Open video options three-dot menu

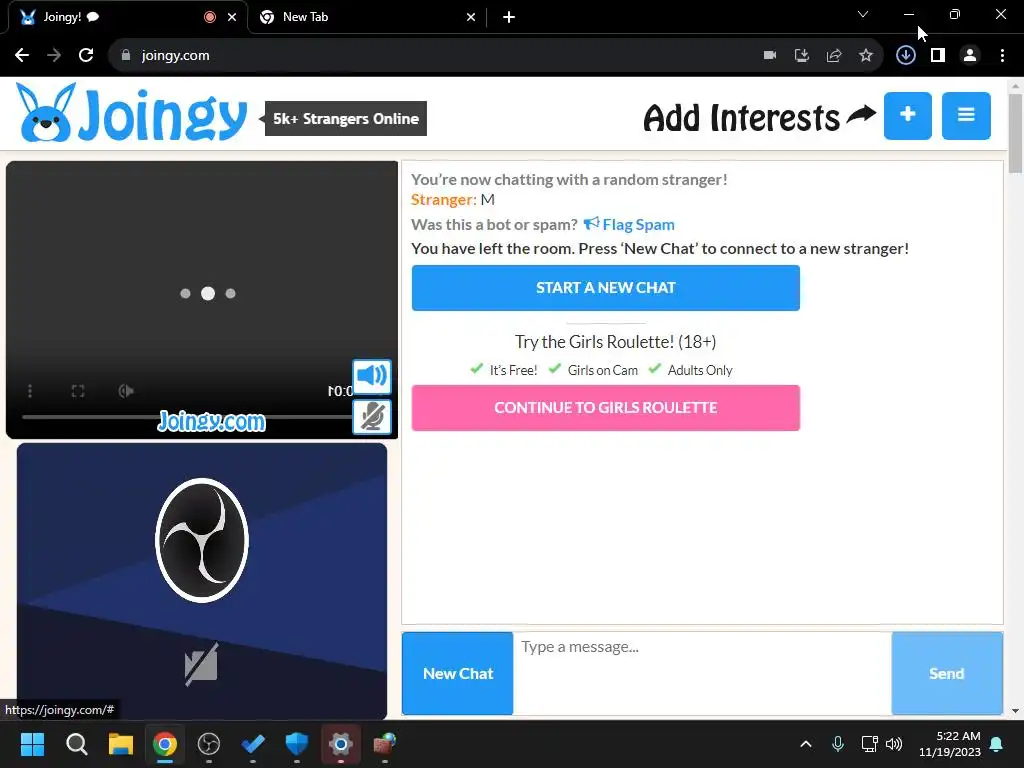[30, 391]
